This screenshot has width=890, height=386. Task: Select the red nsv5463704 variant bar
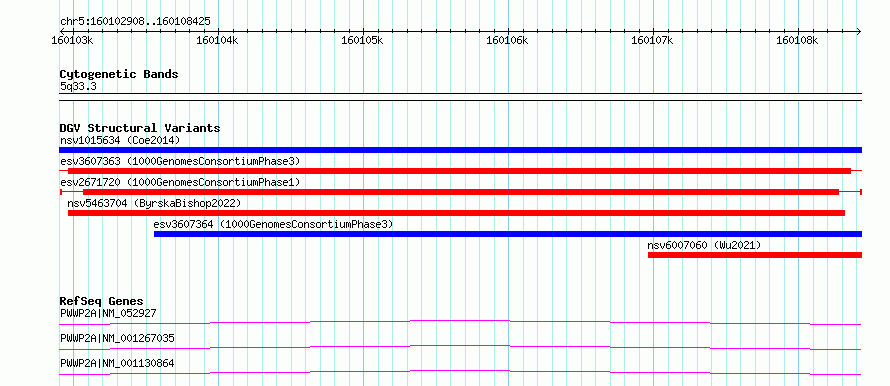tap(456, 213)
